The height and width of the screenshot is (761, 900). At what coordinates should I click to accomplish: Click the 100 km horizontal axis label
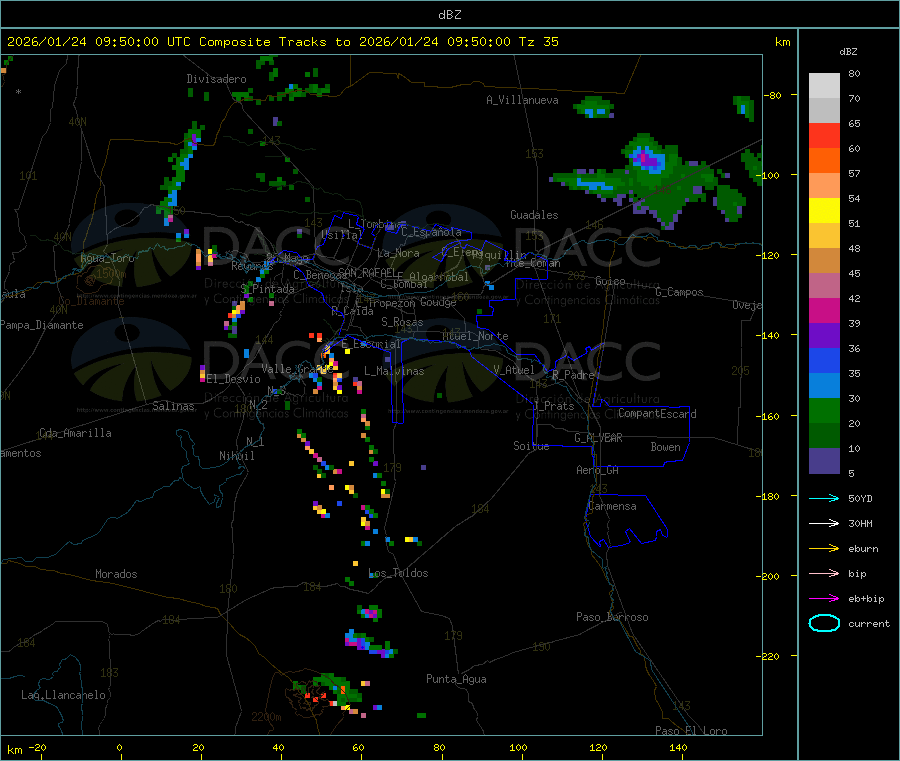click(x=518, y=747)
